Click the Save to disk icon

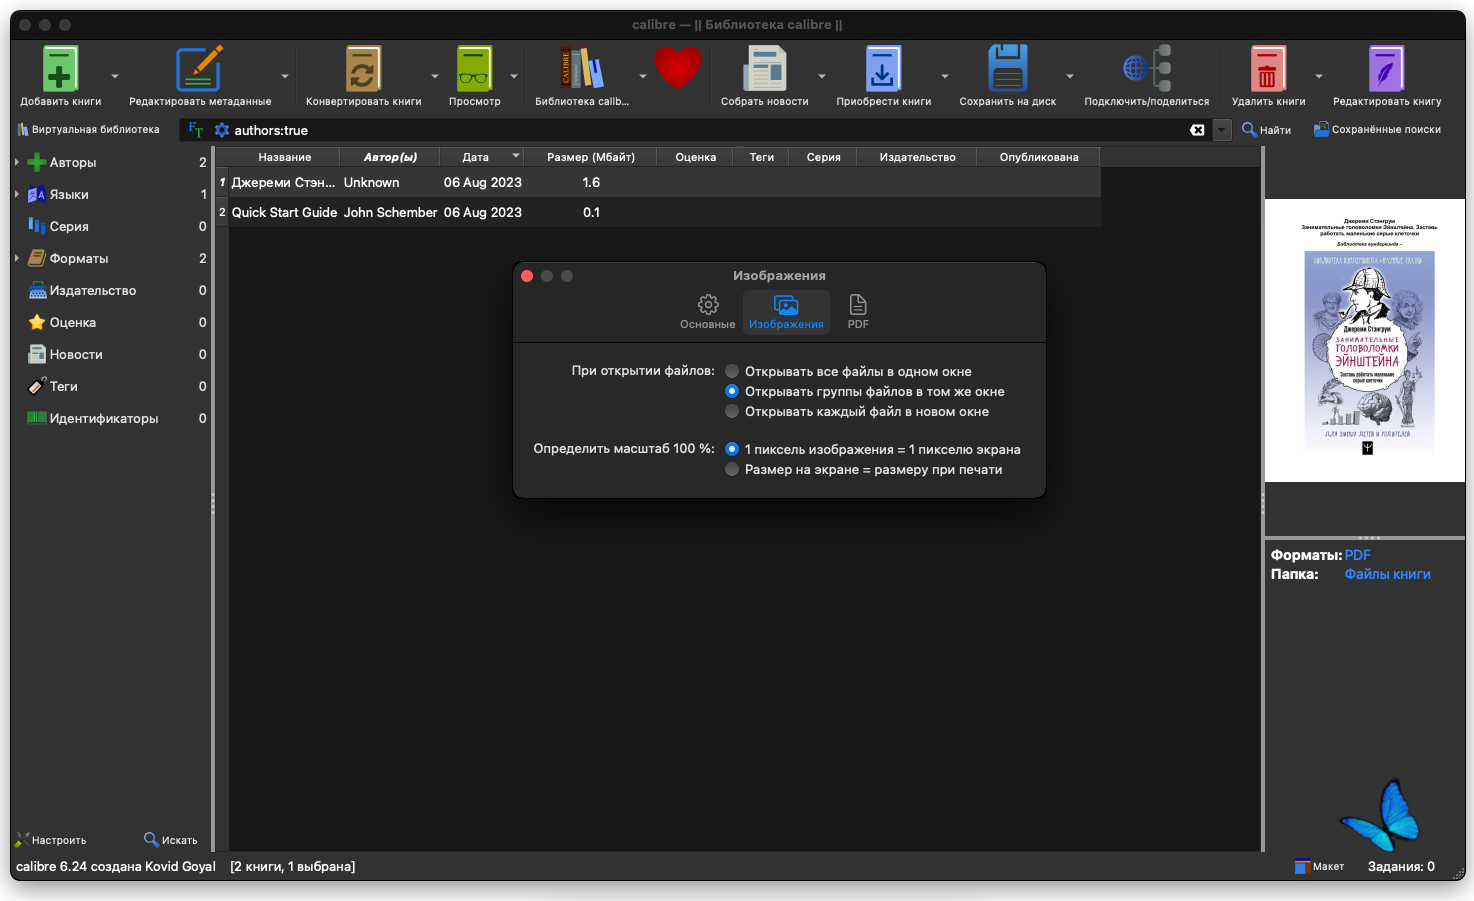(x=1007, y=71)
